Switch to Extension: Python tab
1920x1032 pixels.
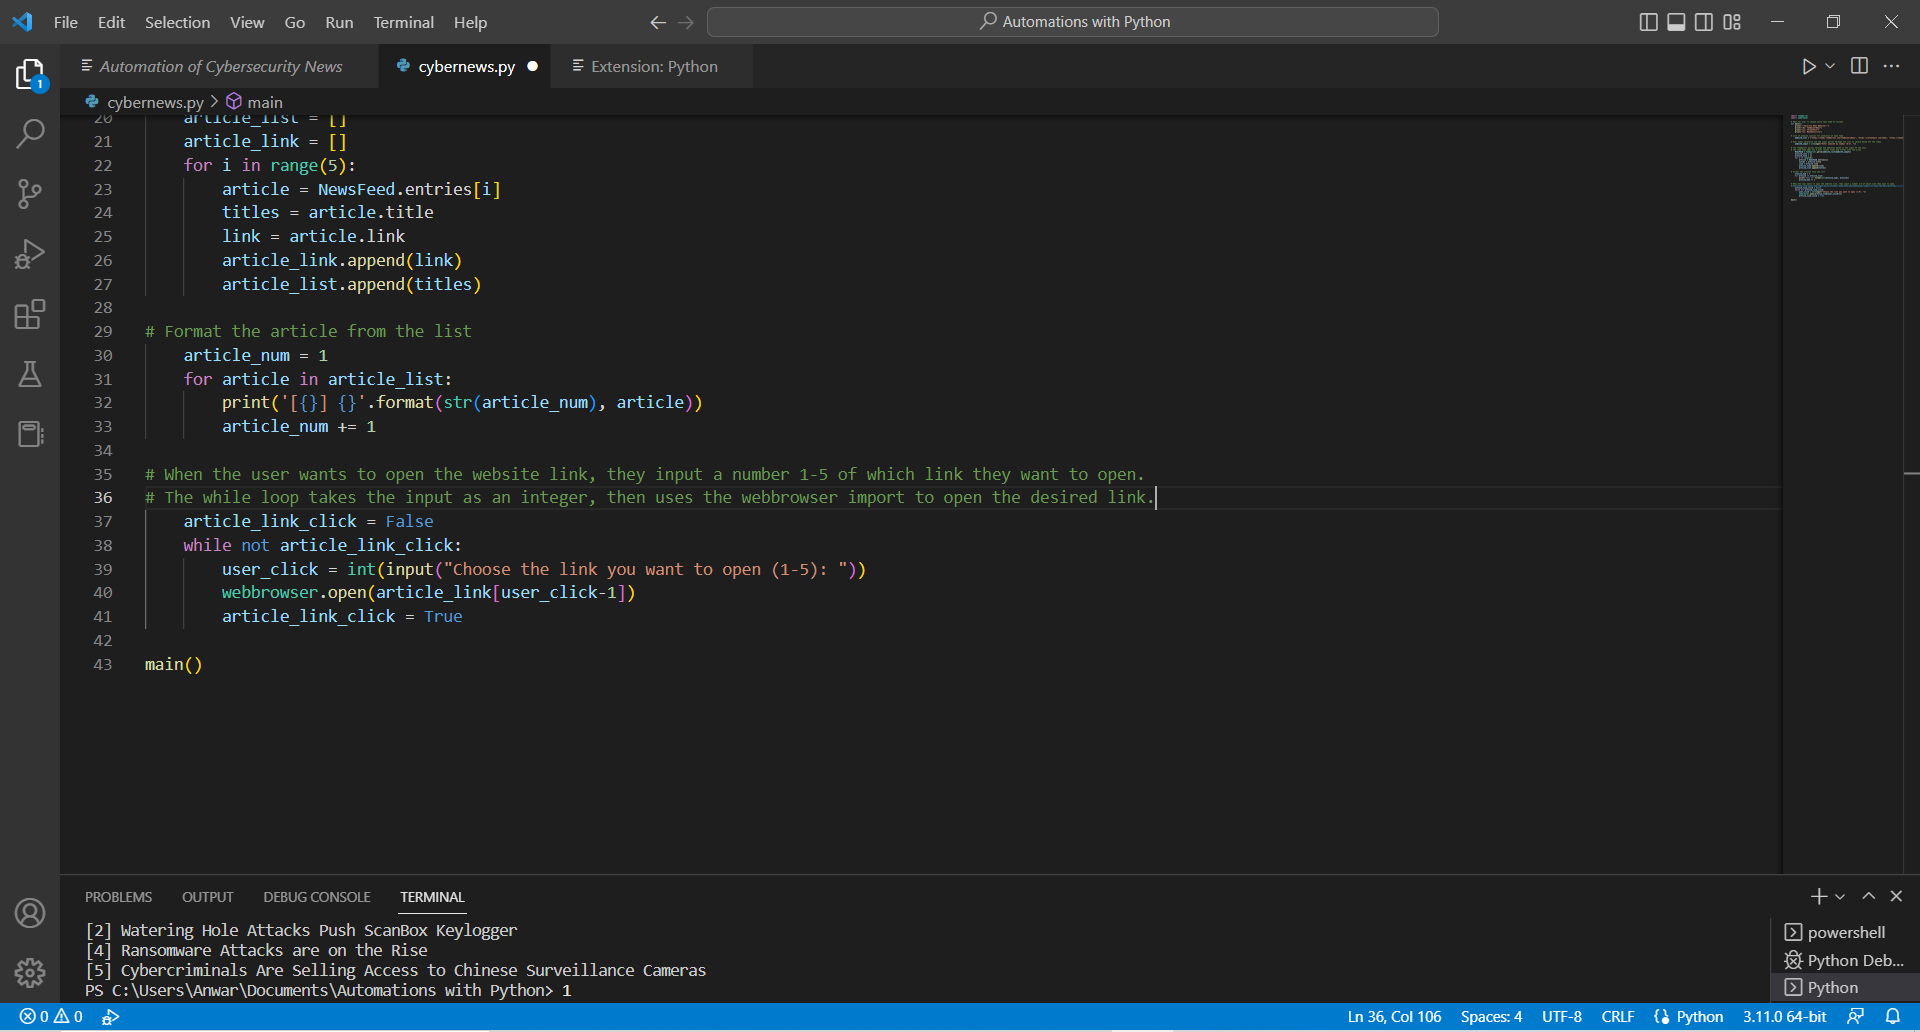click(x=653, y=66)
